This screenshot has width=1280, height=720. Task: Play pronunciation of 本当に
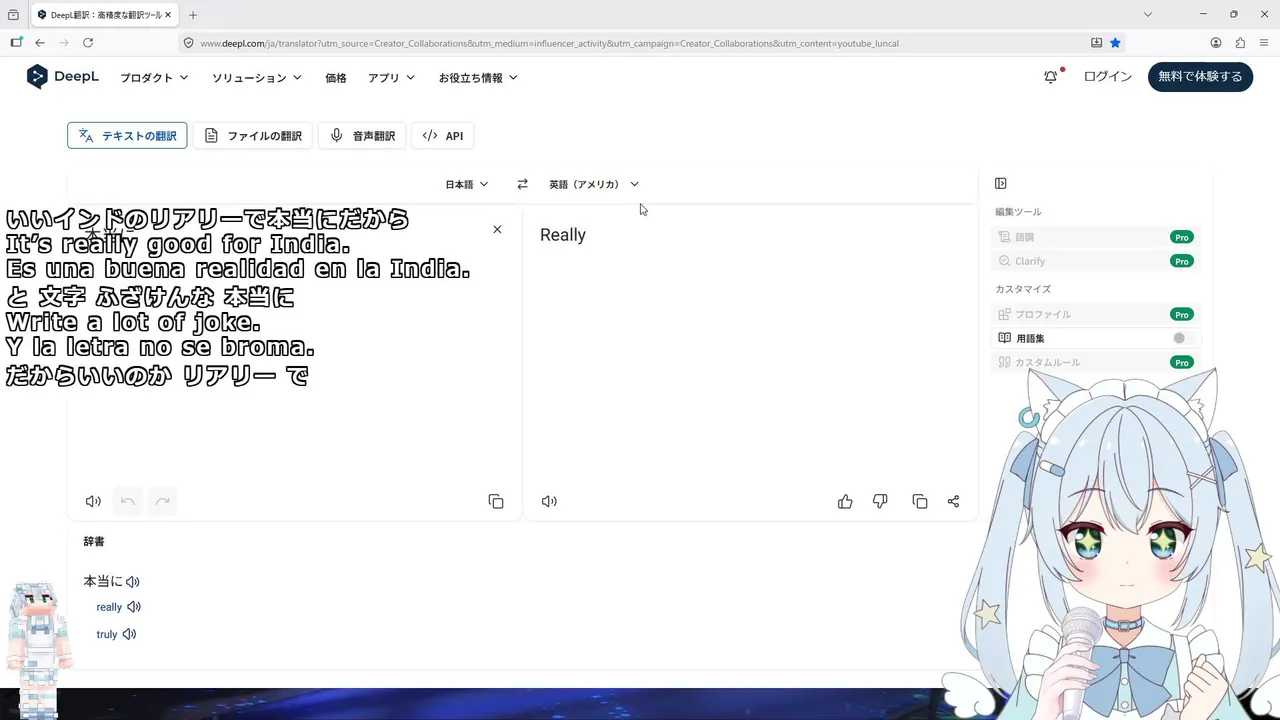[x=133, y=581]
